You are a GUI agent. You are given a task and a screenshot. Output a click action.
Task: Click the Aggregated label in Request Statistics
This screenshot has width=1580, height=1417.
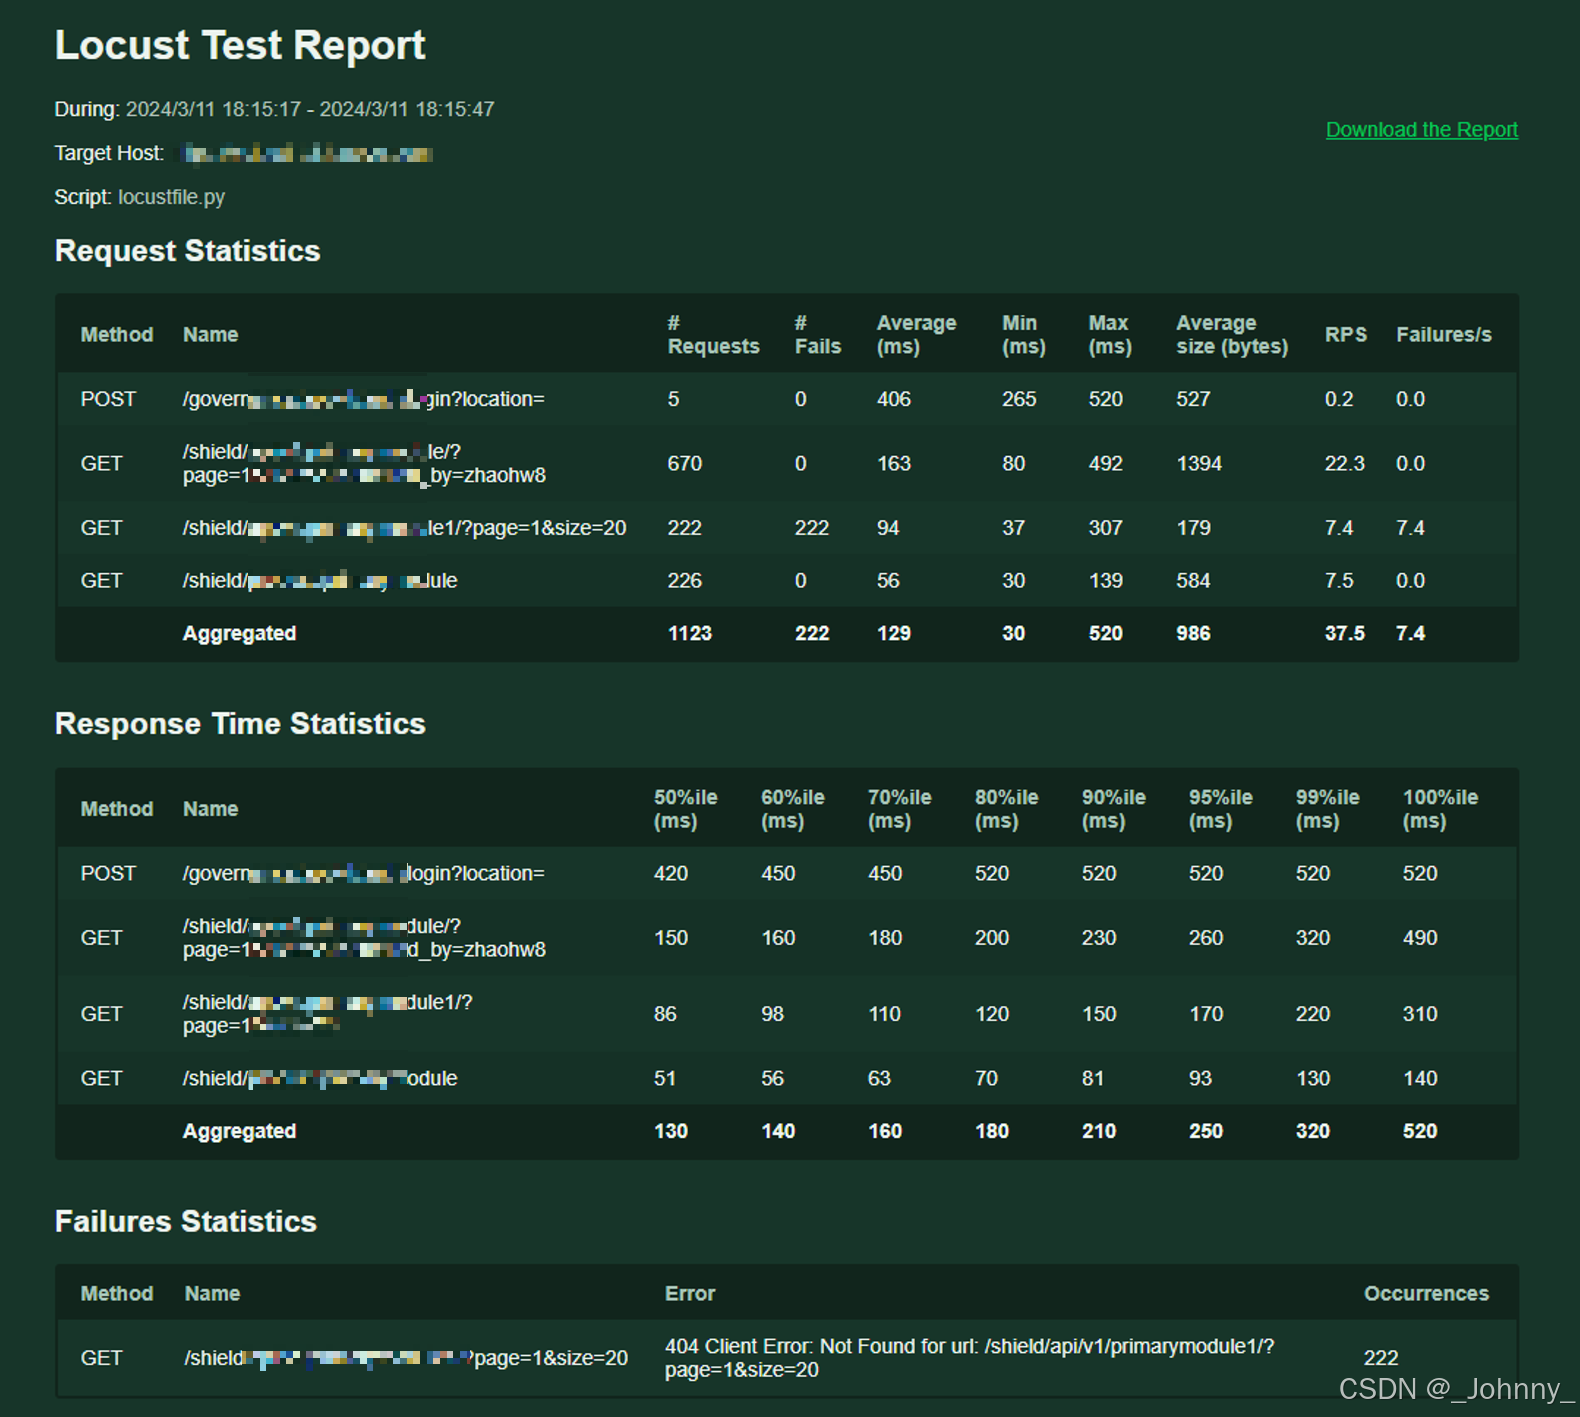(x=239, y=634)
